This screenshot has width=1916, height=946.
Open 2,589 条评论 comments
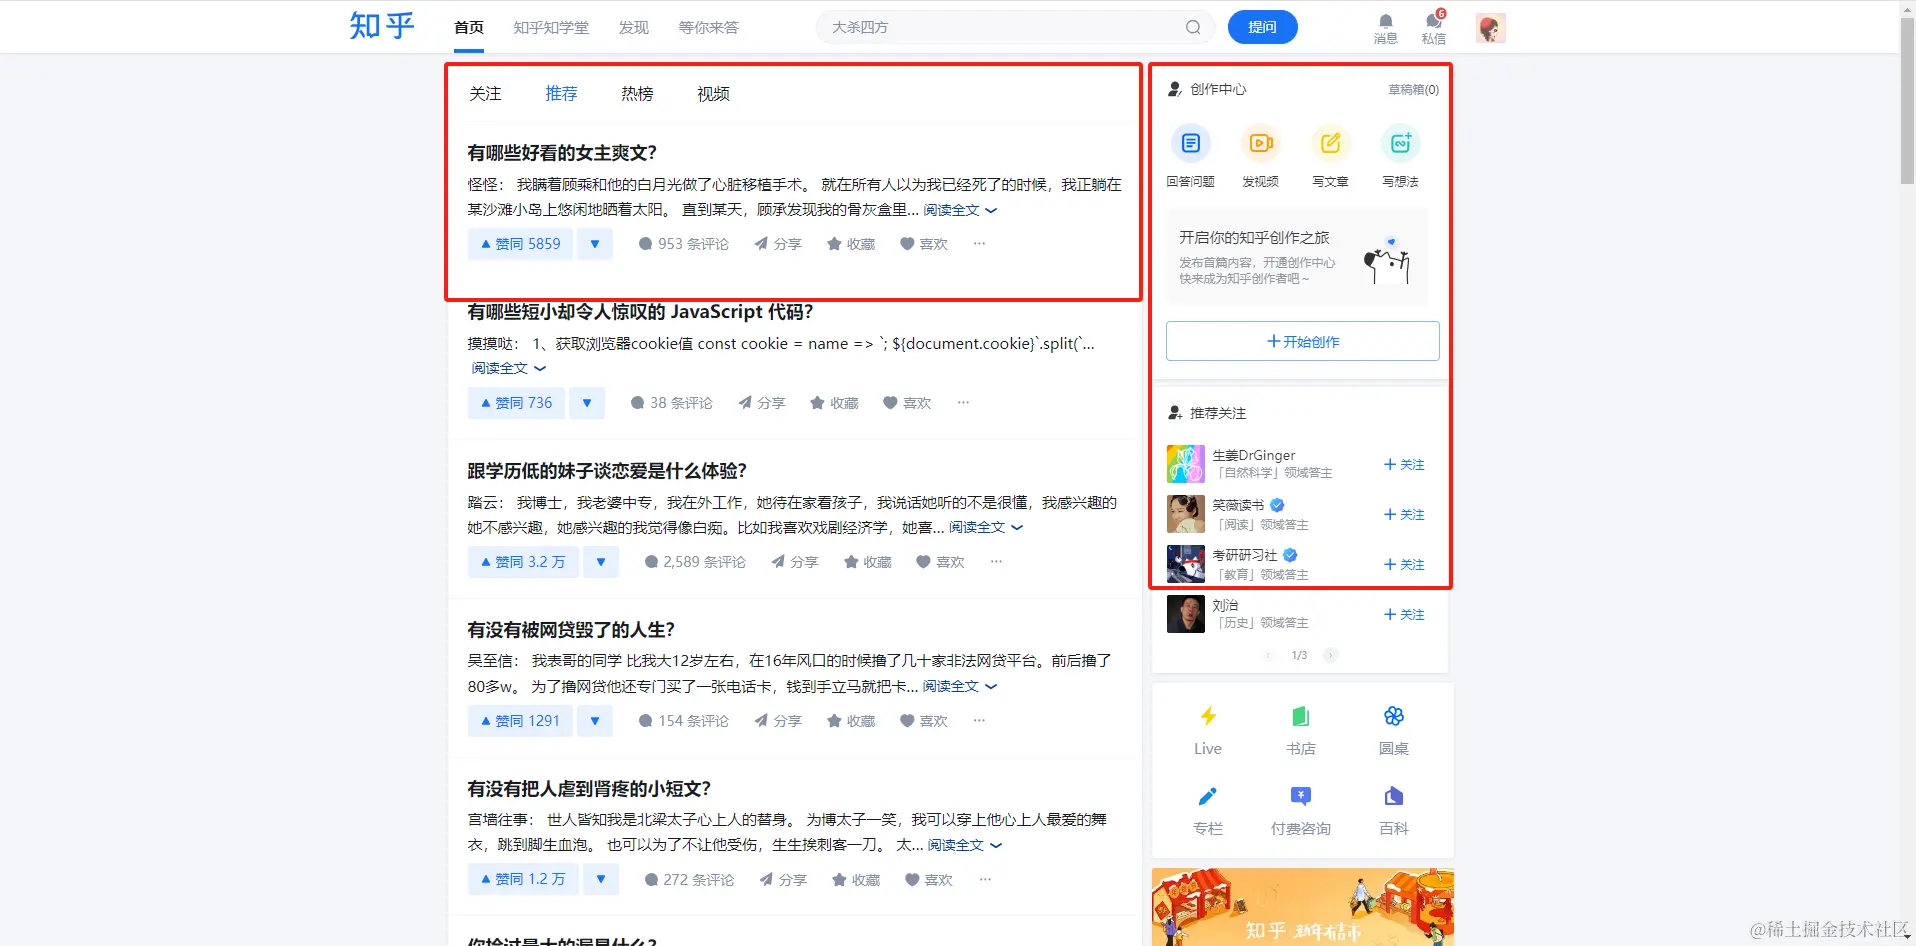click(695, 562)
